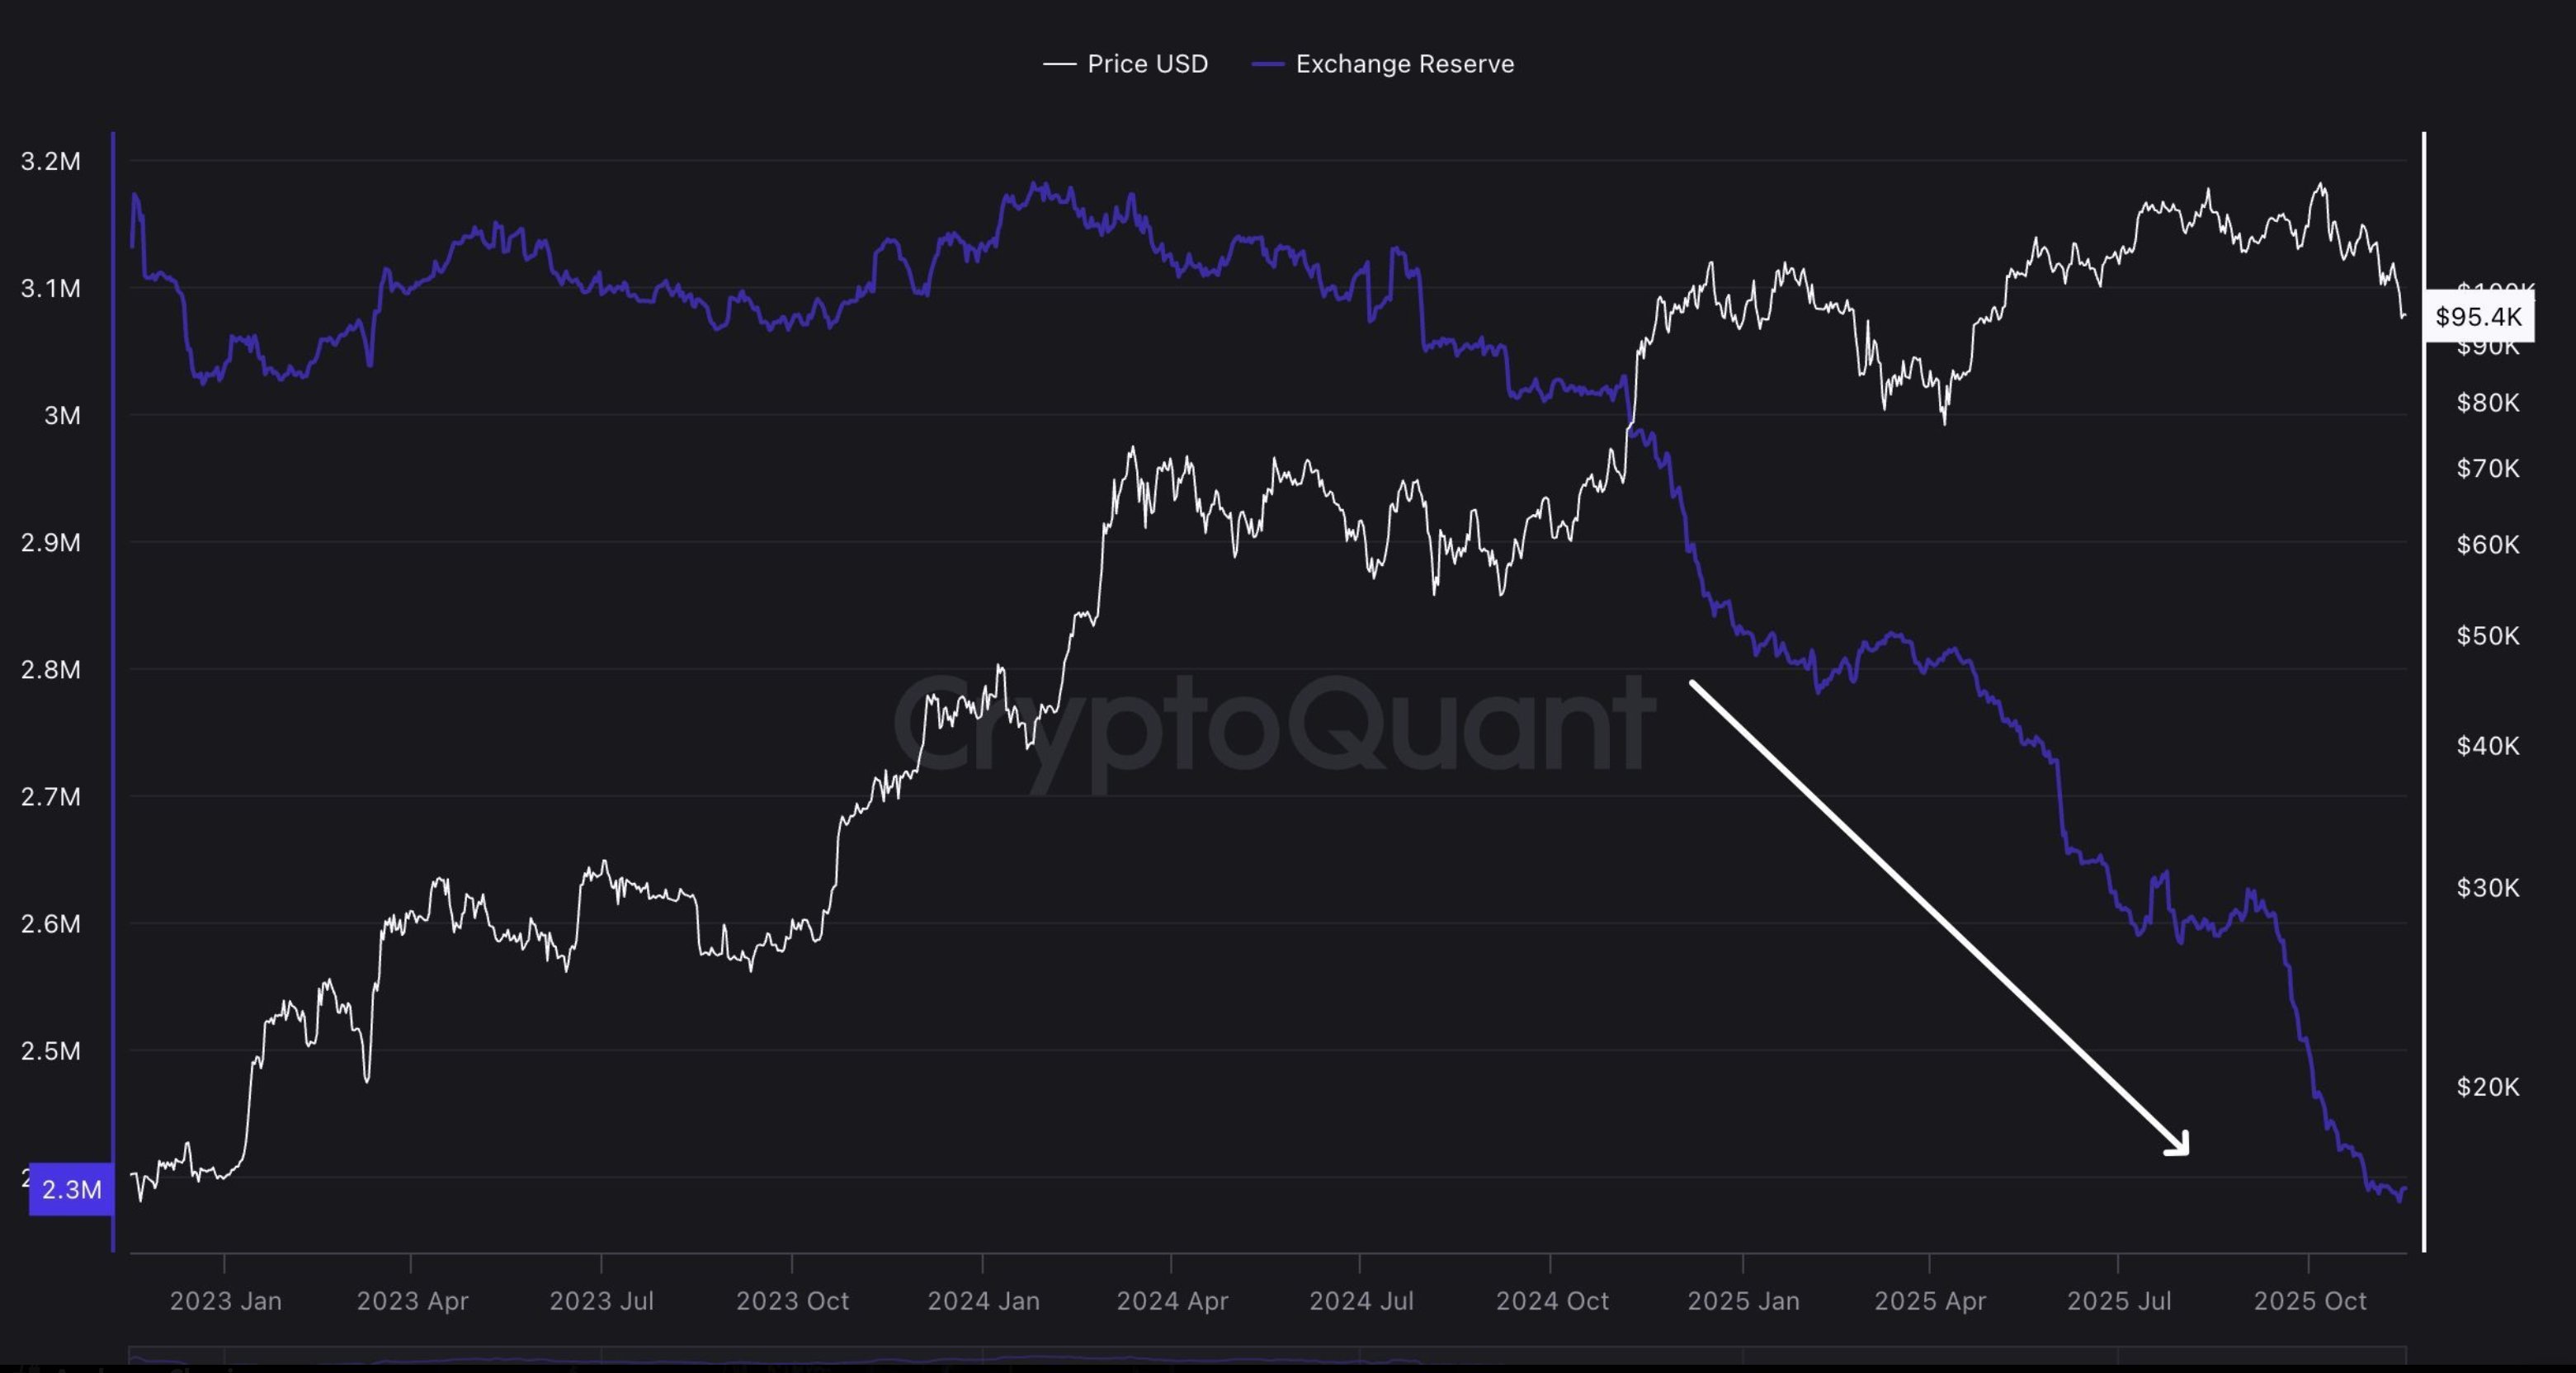This screenshot has height=1373, width=2576.
Task: Click the purple Exchange Reserve legend line marker
Action: point(1268,64)
